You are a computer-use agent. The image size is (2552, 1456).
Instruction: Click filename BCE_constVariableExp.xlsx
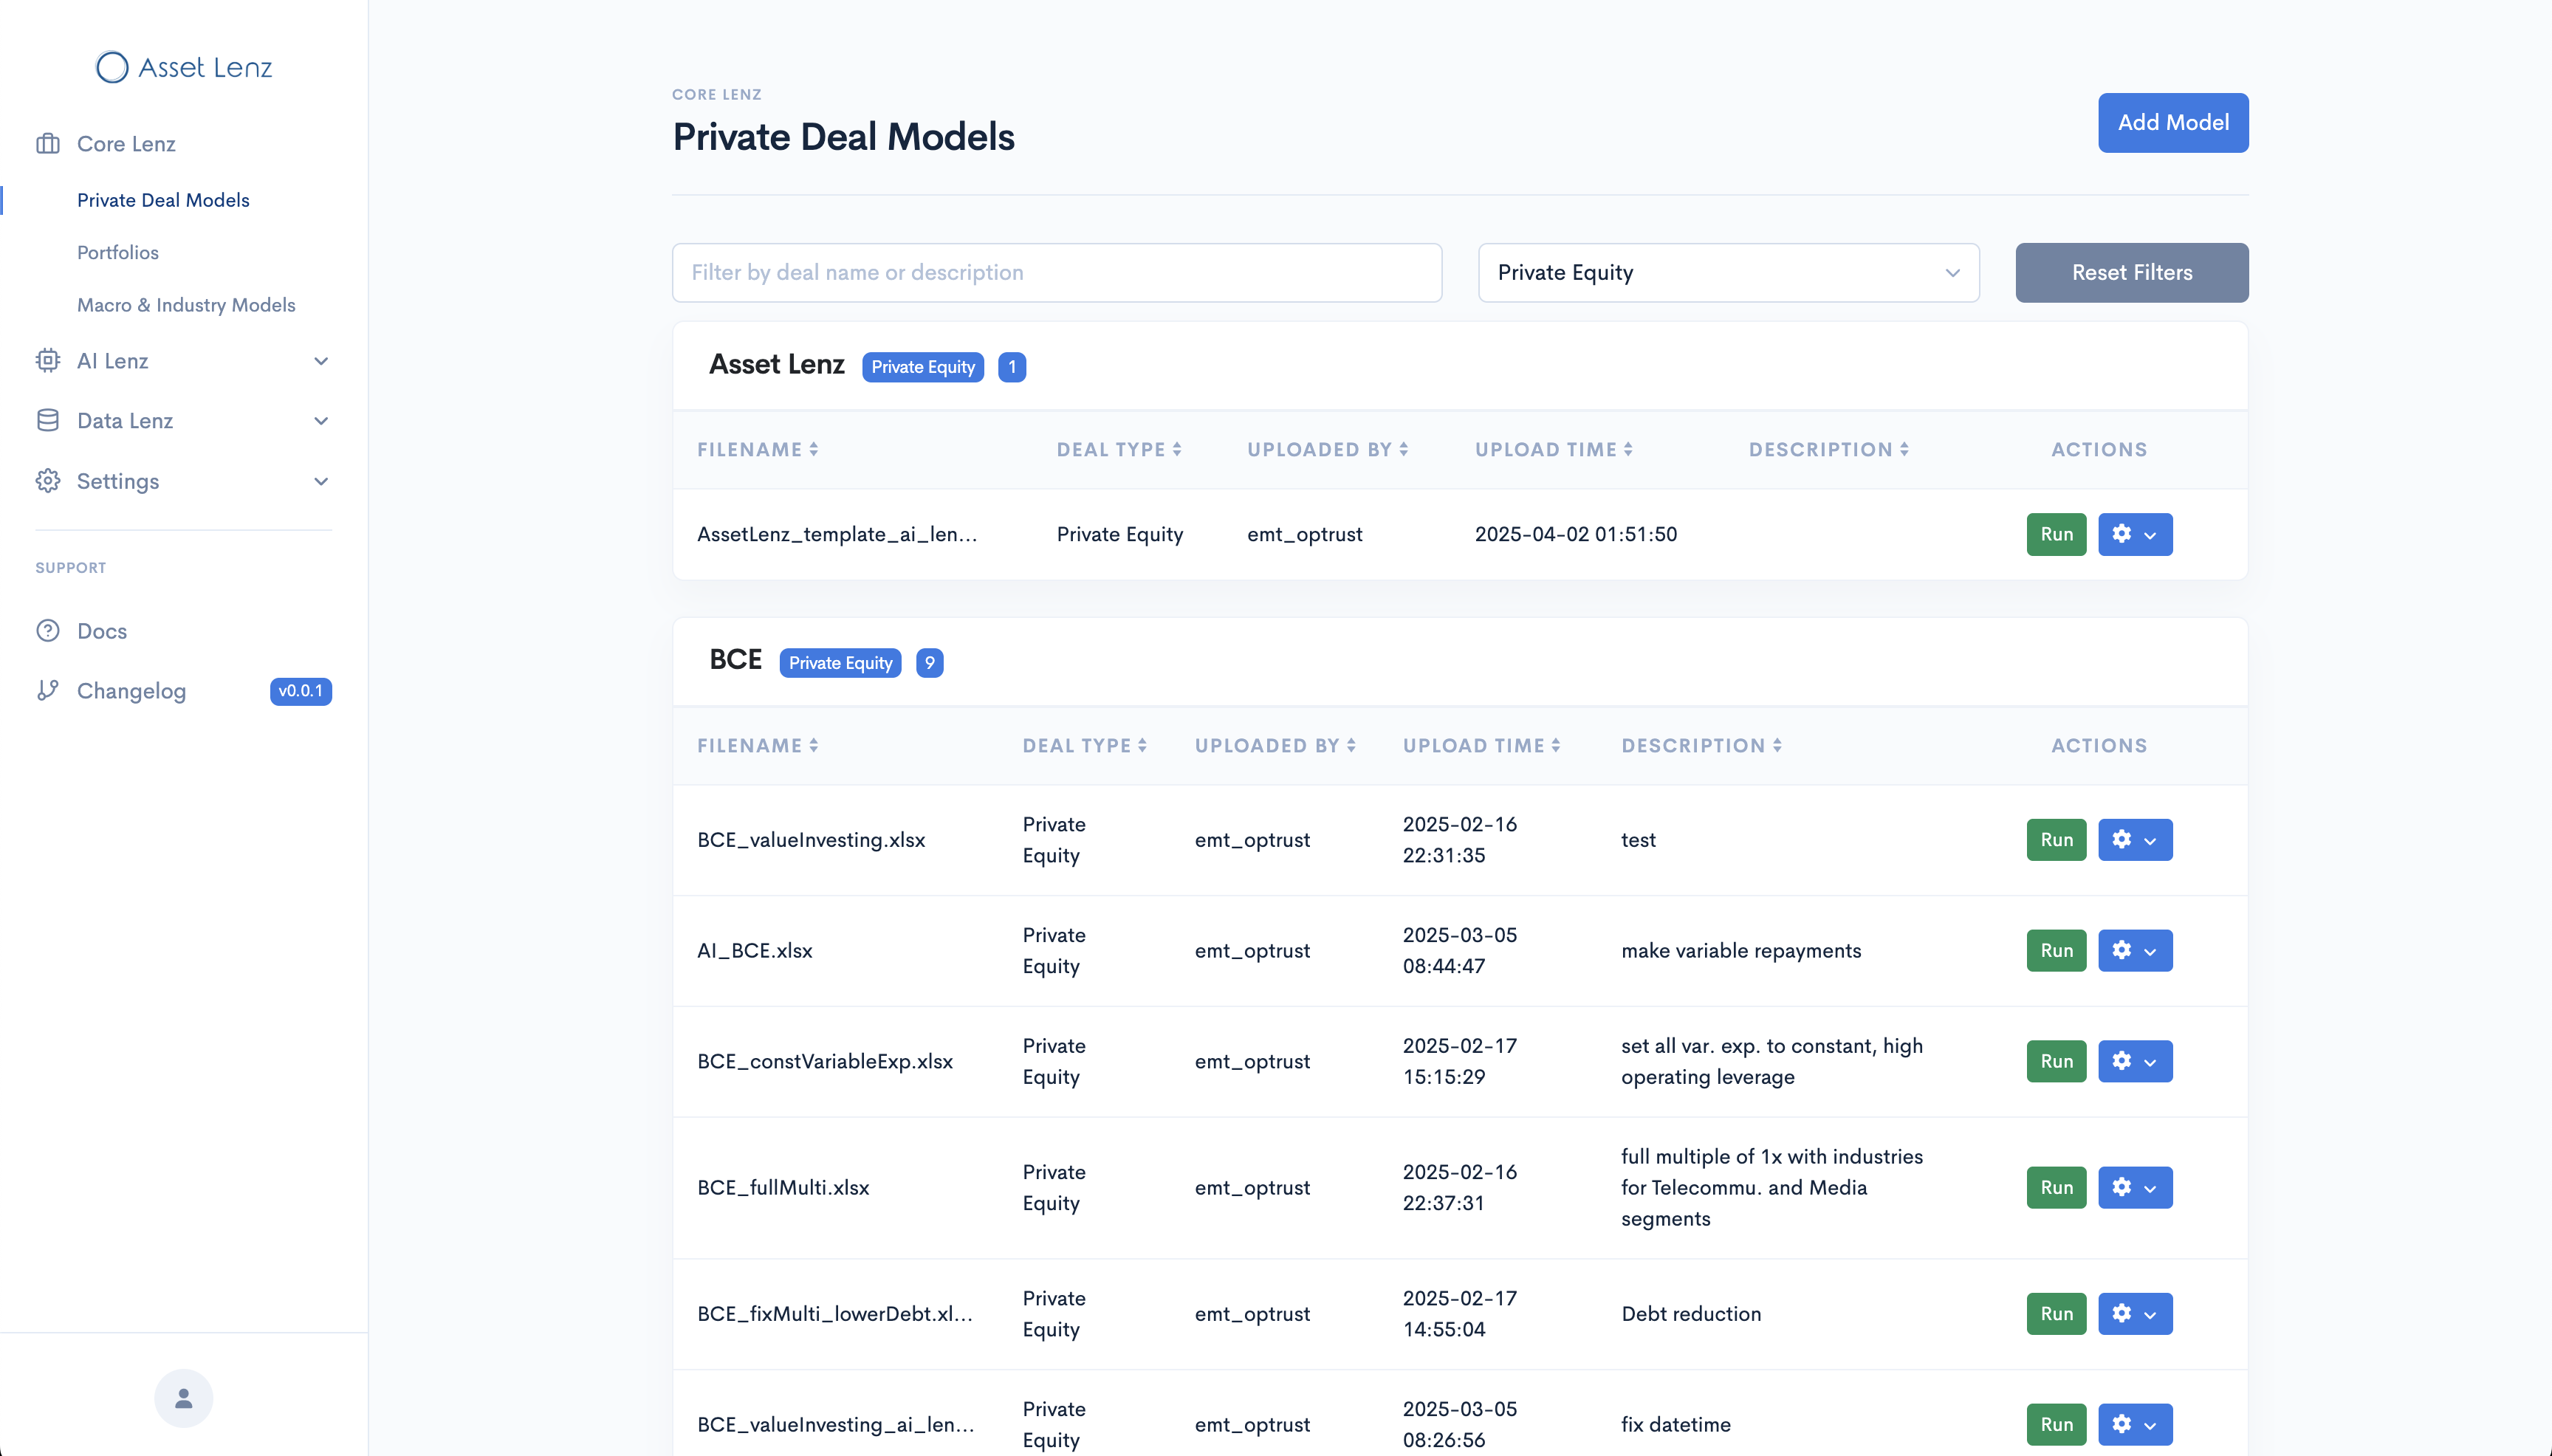(x=824, y=1061)
